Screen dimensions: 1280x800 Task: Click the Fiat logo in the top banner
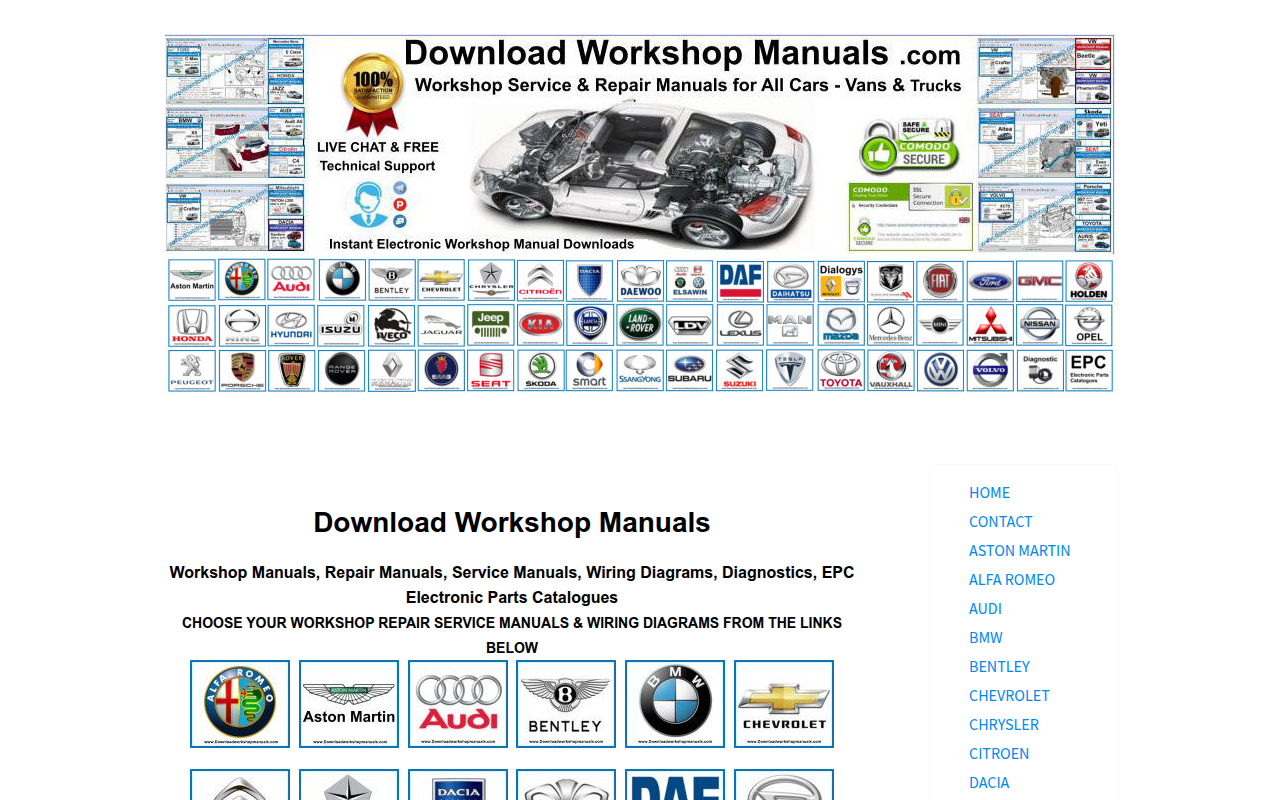point(940,281)
